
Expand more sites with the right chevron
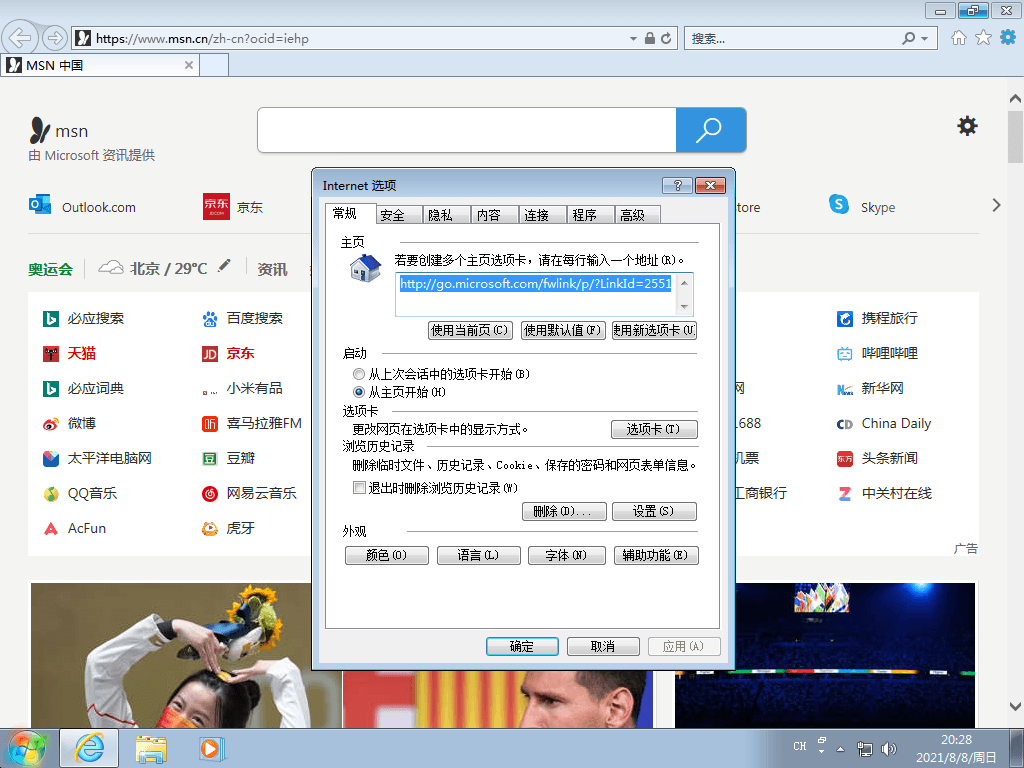[x=997, y=204]
